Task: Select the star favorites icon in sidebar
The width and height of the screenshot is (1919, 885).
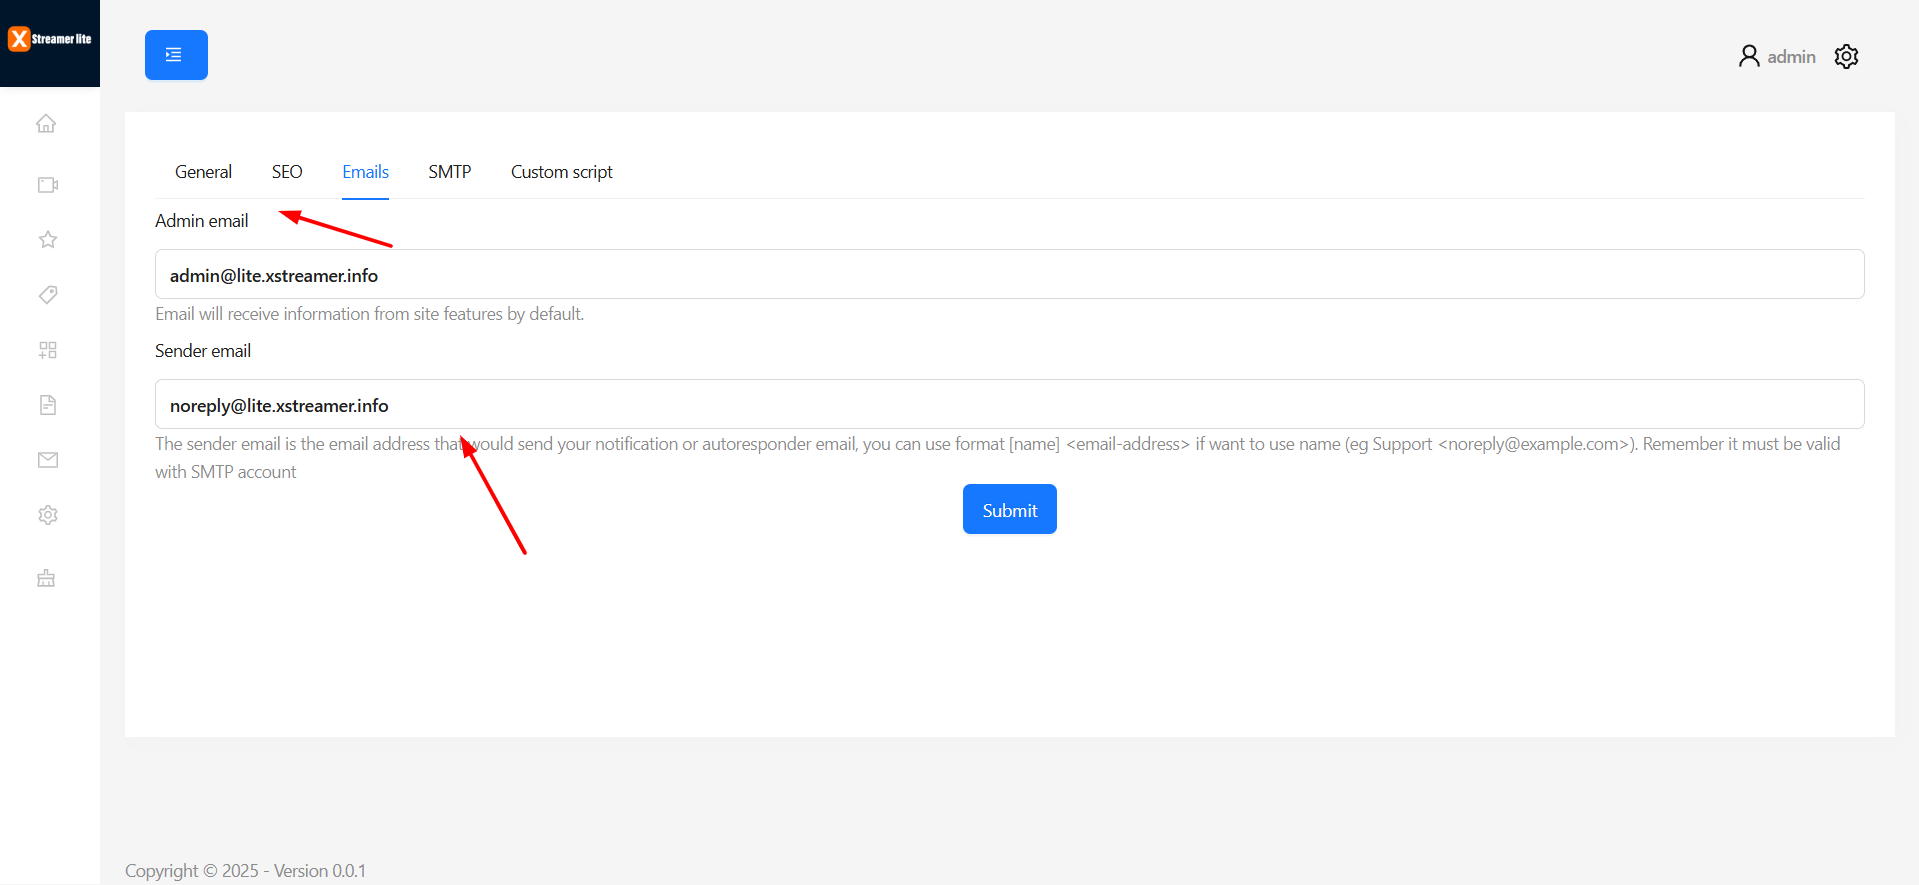Action: click(x=48, y=239)
